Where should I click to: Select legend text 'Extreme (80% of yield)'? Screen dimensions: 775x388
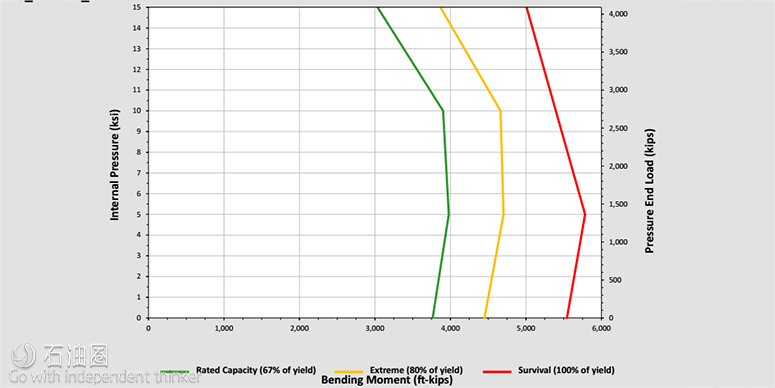[417, 370]
